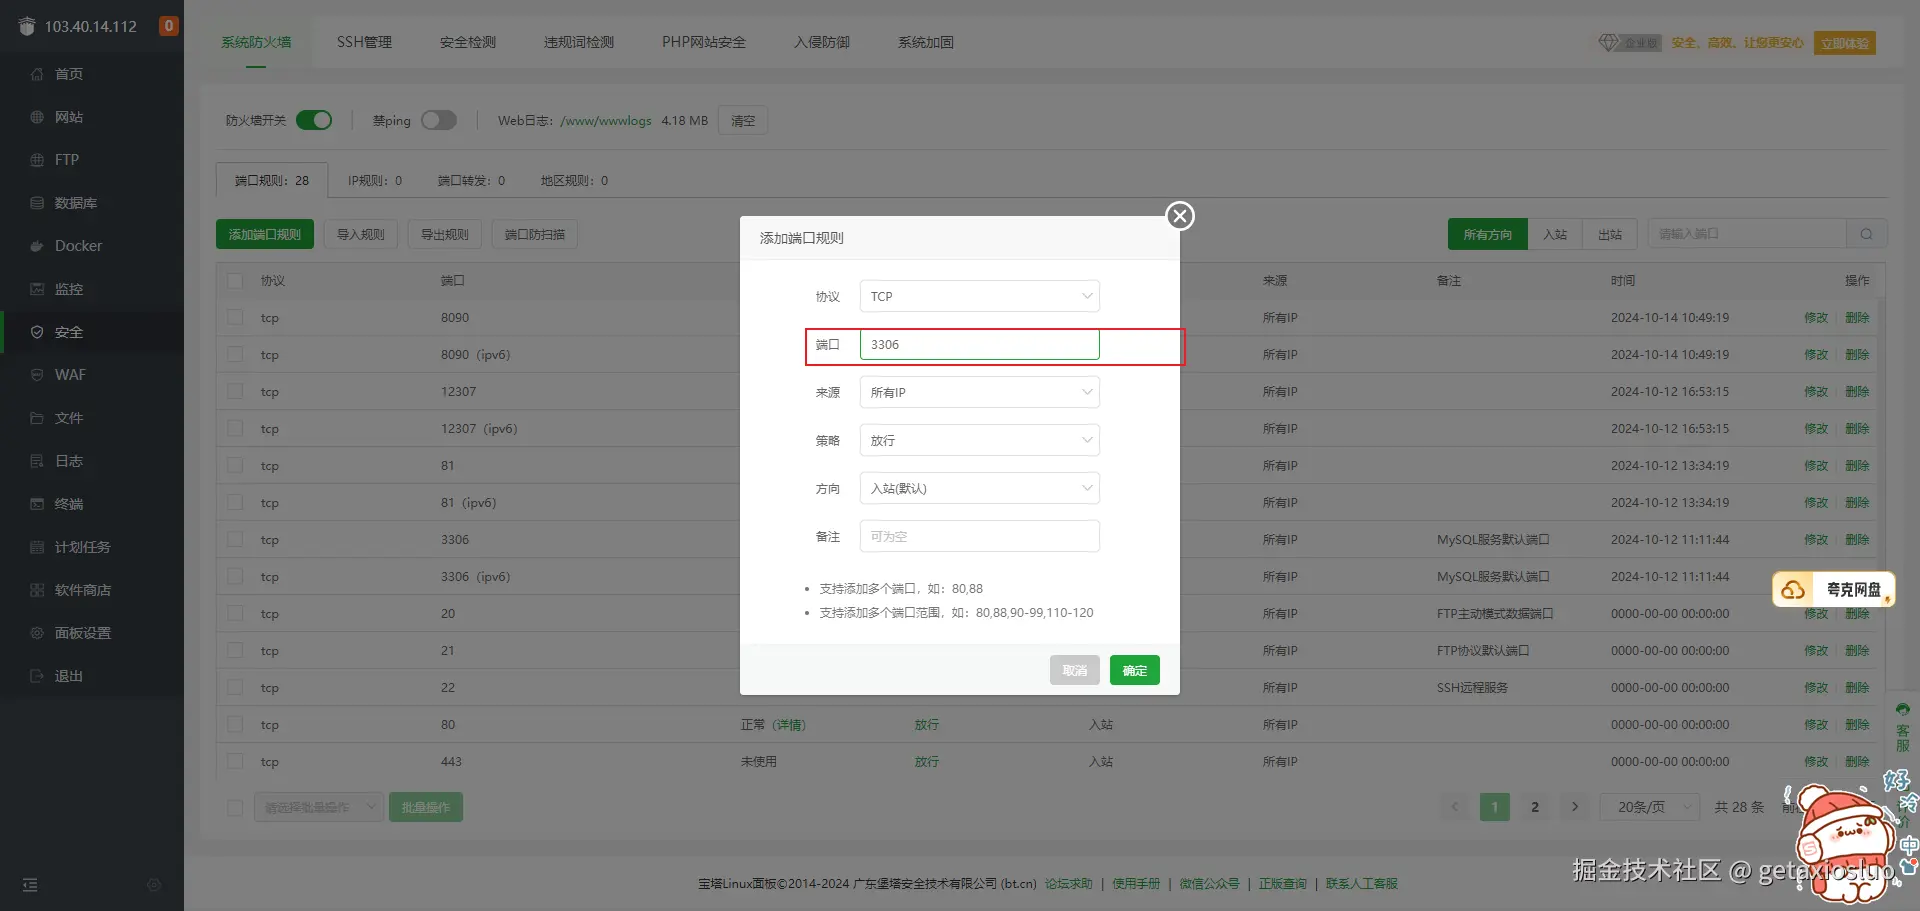Close the 添加端口规则 dialog with X
This screenshot has width=1920, height=911.
click(1180, 216)
